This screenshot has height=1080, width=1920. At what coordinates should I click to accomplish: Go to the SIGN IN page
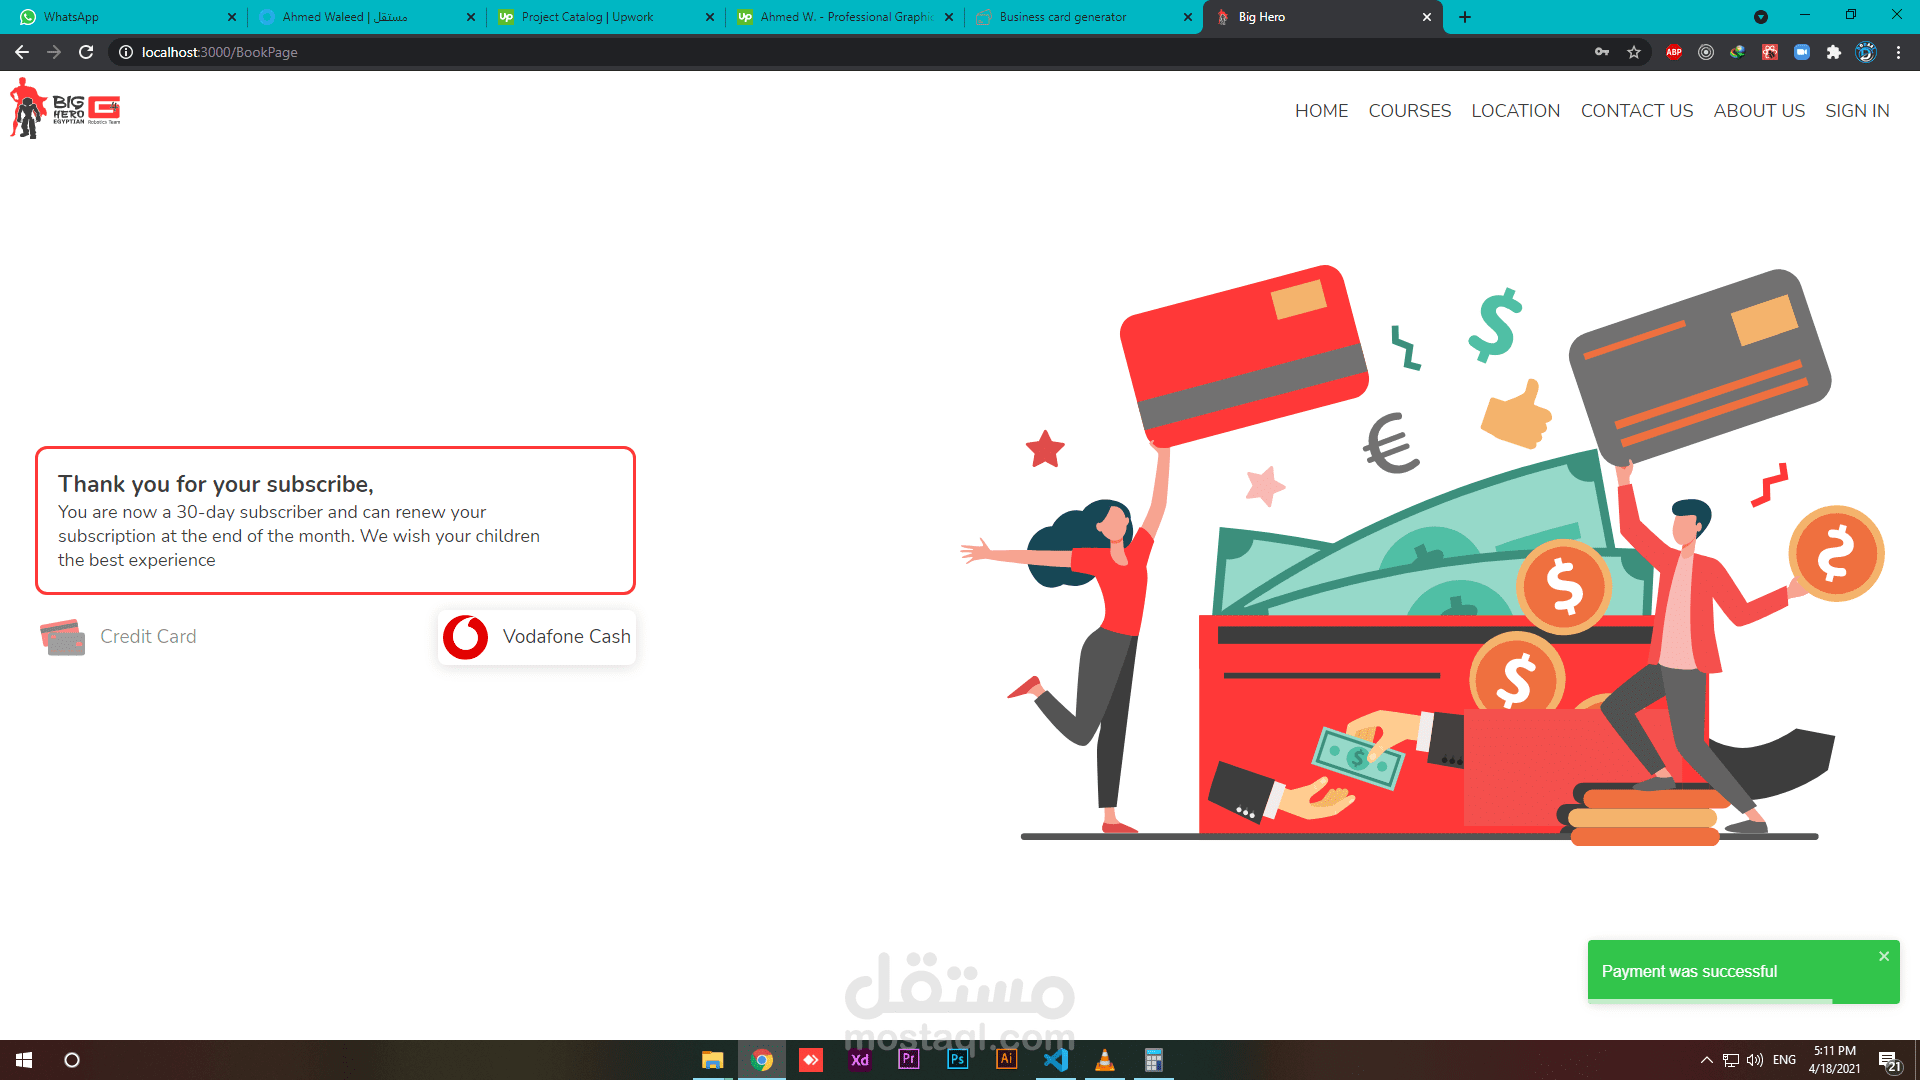point(1857,111)
